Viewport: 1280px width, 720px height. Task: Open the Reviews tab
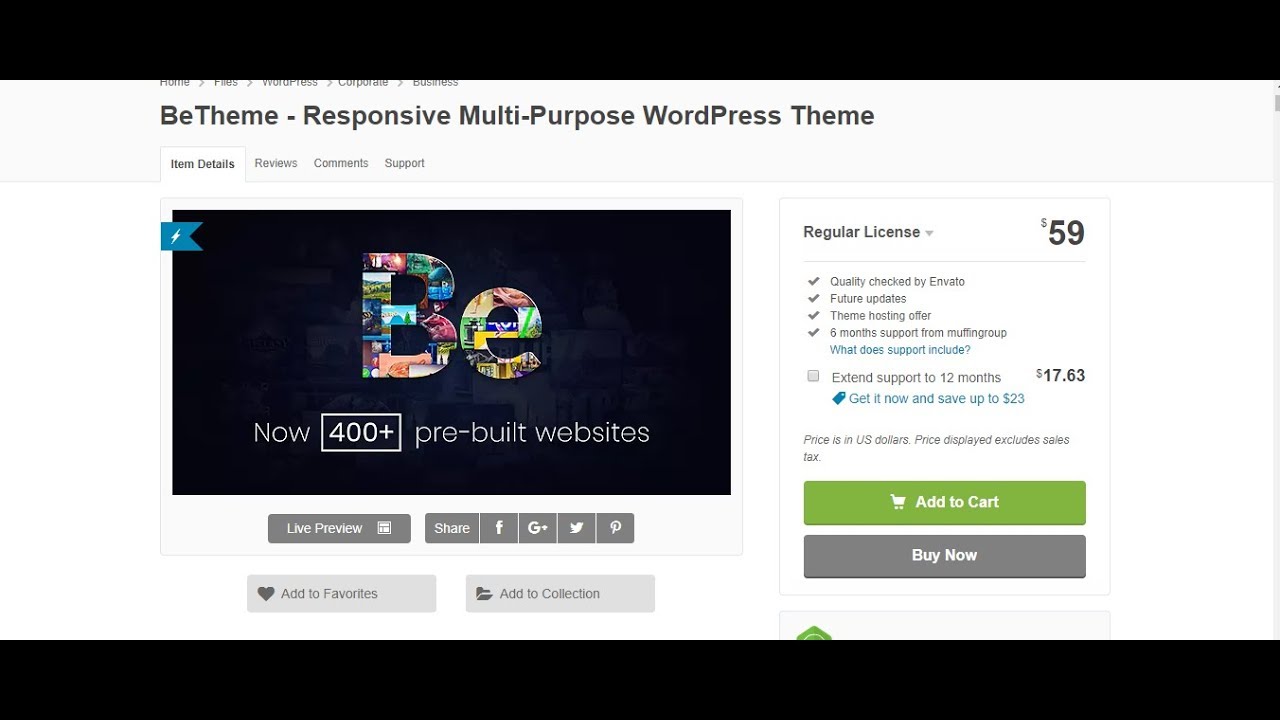[276, 163]
